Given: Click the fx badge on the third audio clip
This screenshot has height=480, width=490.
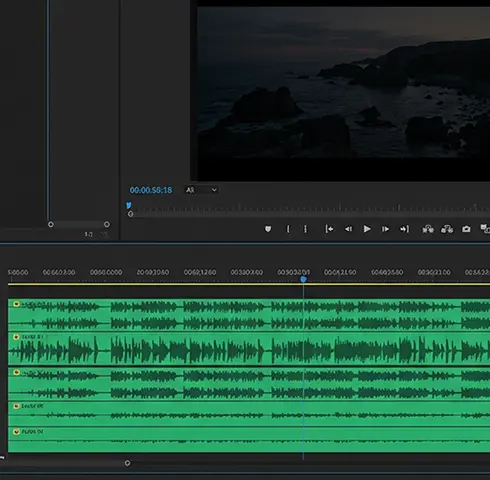Looking at the screenshot, I should (16, 372).
